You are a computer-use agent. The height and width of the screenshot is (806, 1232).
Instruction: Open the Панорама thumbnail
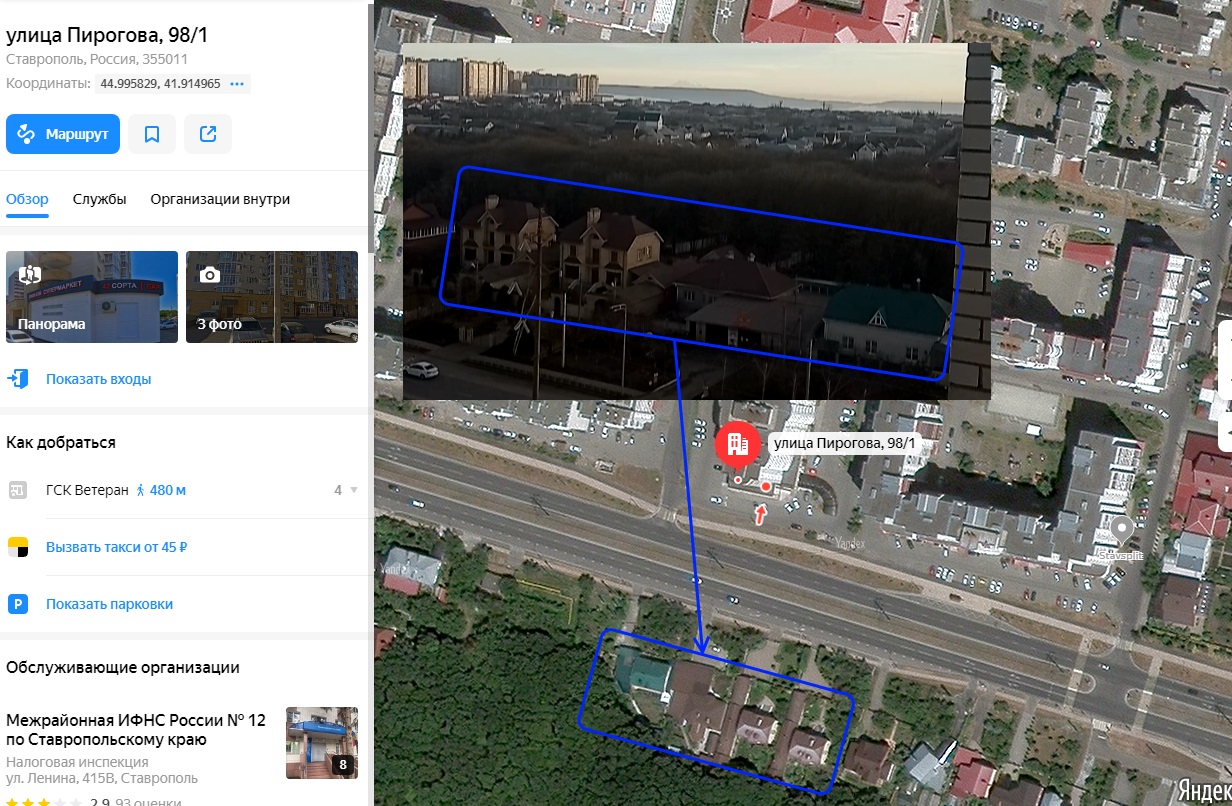92,297
